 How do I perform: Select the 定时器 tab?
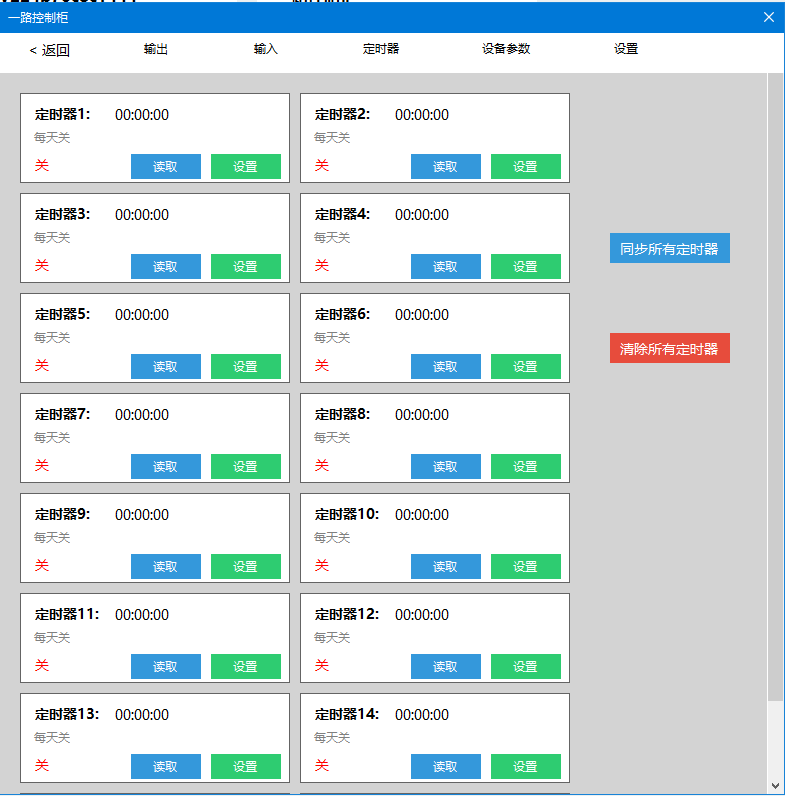click(x=381, y=49)
